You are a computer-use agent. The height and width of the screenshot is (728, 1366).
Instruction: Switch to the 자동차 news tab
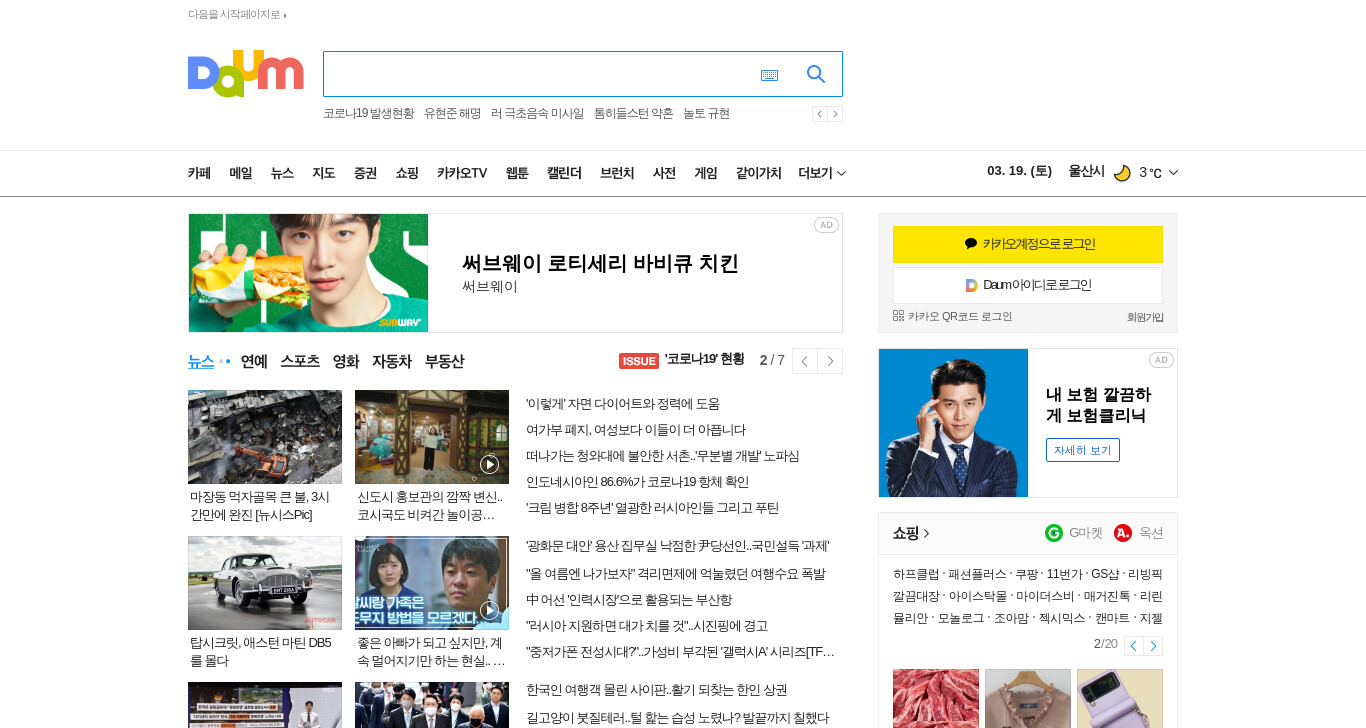pos(392,361)
